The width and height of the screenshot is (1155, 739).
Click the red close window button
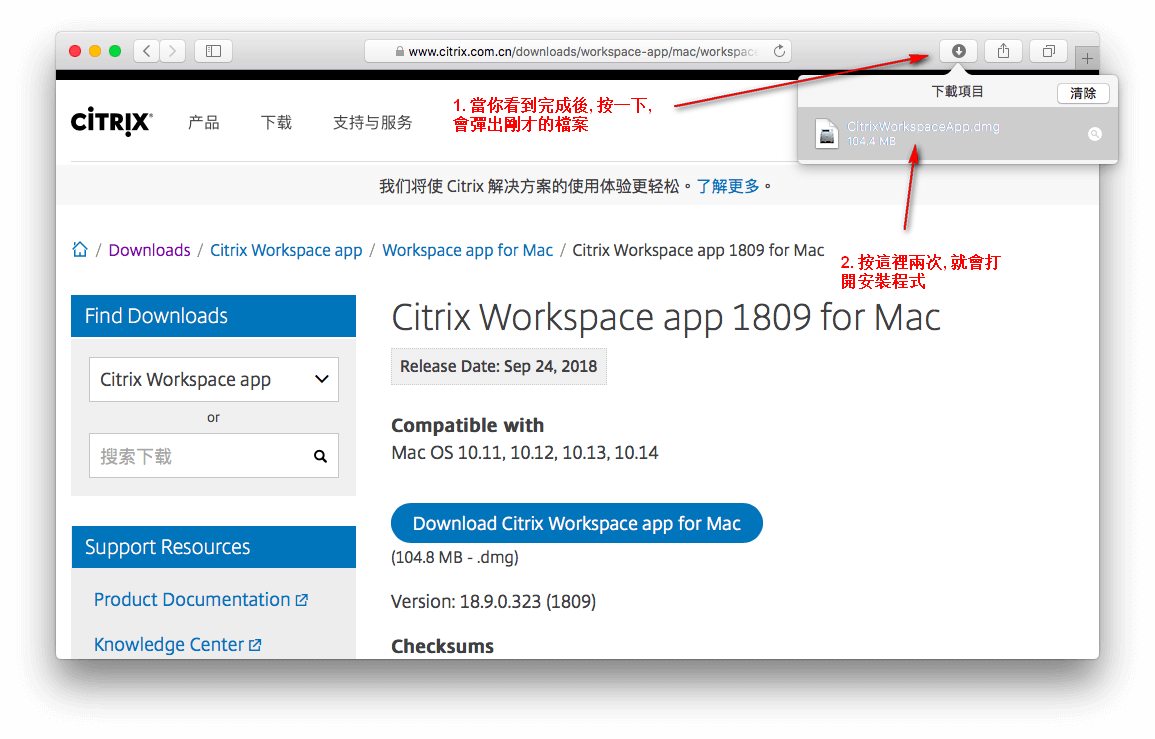click(75, 51)
